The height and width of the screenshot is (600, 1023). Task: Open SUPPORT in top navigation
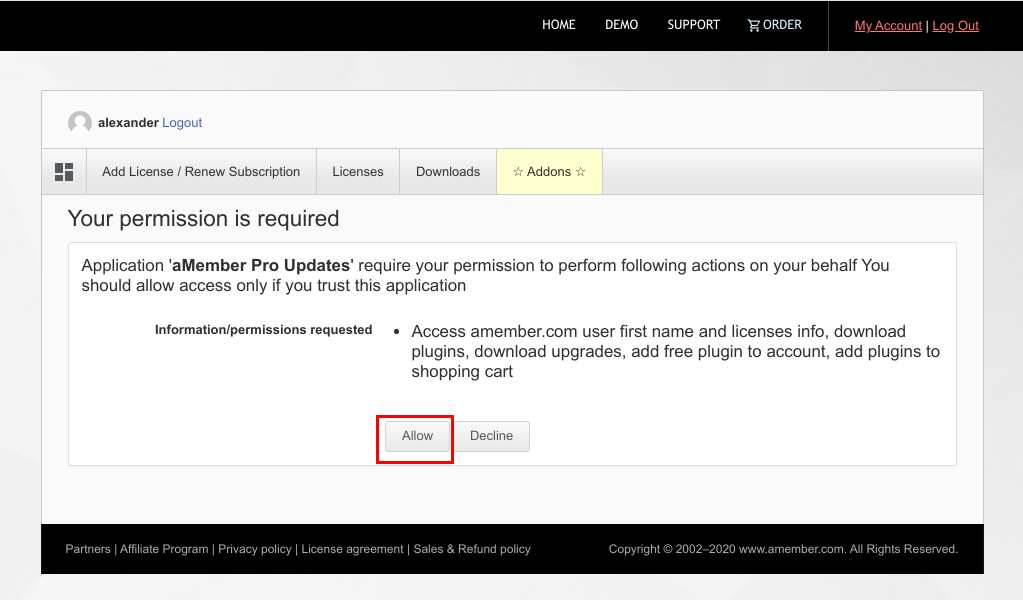click(x=693, y=25)
